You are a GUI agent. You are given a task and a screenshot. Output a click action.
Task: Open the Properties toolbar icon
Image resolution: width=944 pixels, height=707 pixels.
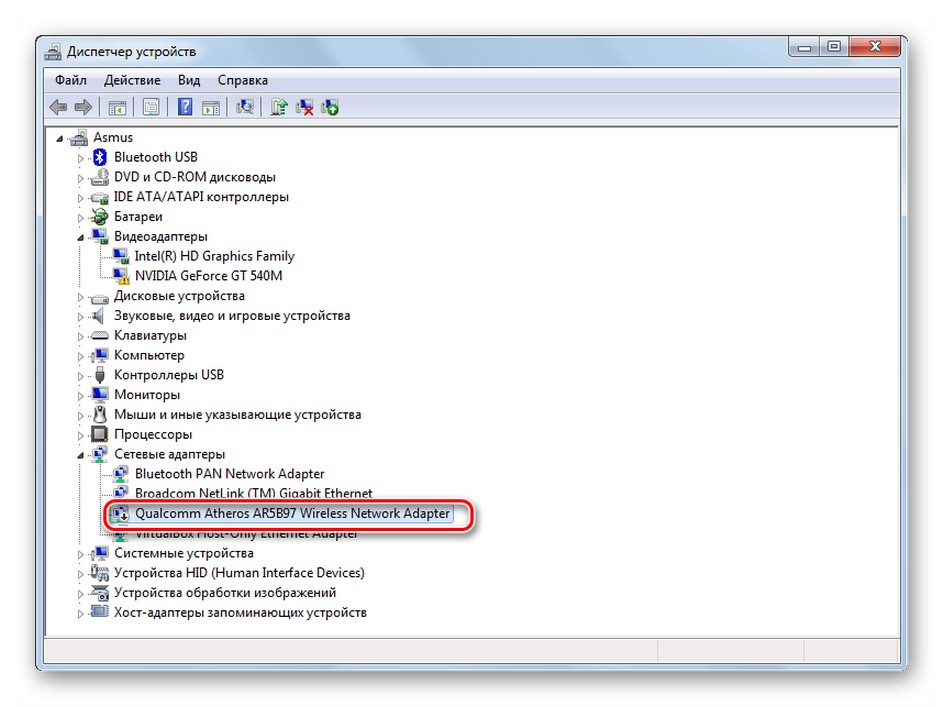[151, 107]
